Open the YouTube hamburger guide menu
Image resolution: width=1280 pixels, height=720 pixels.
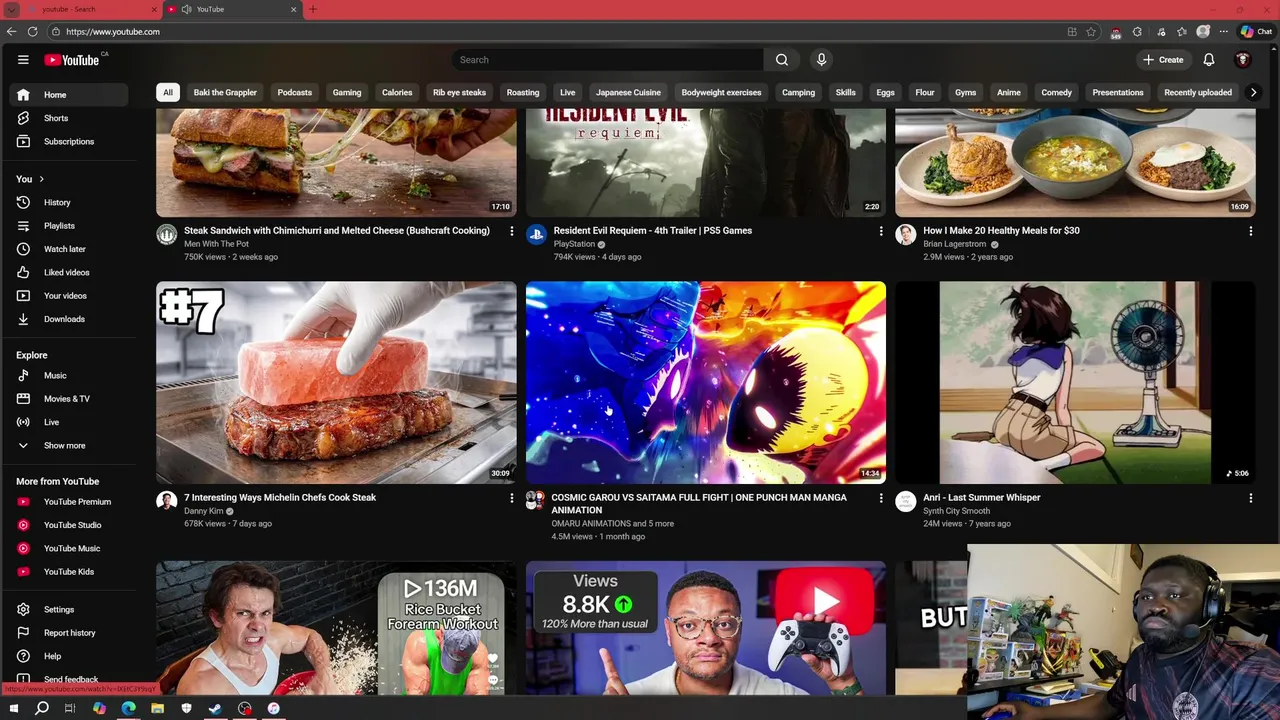point(23,60)
